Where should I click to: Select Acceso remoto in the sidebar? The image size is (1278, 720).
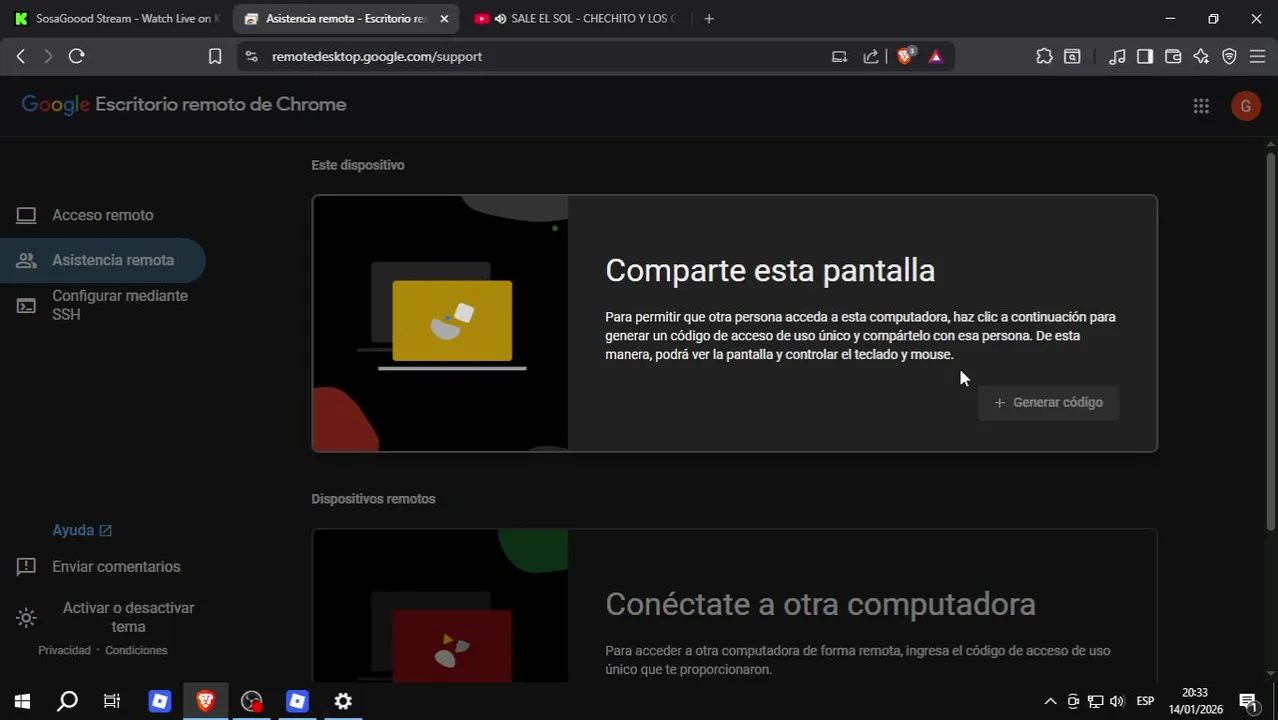click(x=102, y=215)
